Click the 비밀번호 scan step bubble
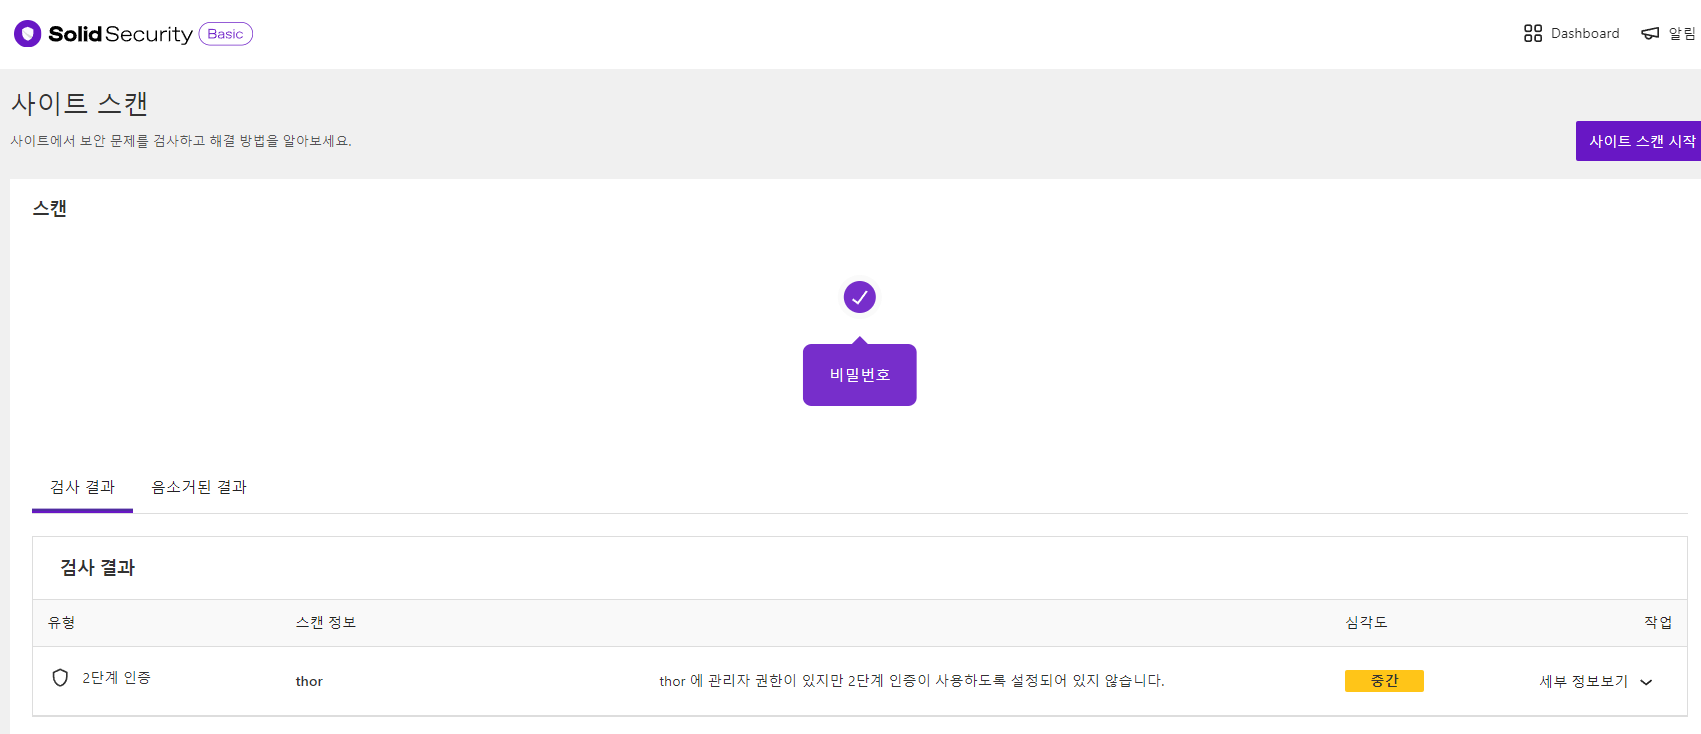Image resolution: width=1701 pixels, height=734 pixels. (860, 375)
